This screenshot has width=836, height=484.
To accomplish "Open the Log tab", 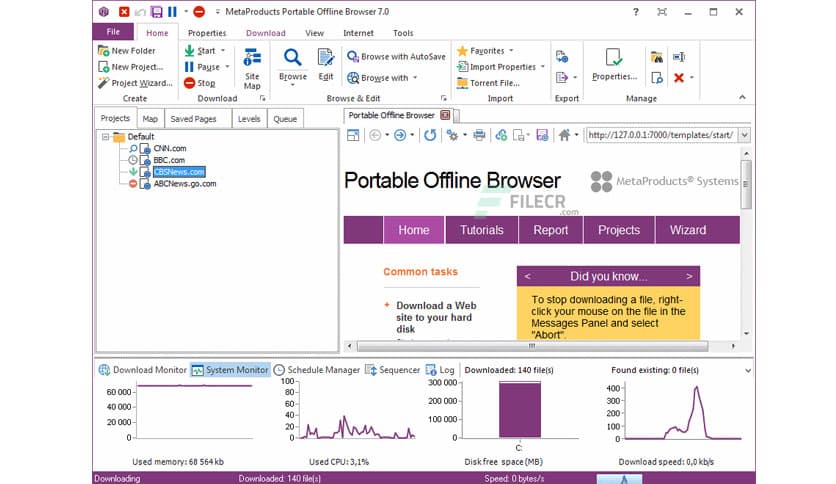I will click(440, 370).
